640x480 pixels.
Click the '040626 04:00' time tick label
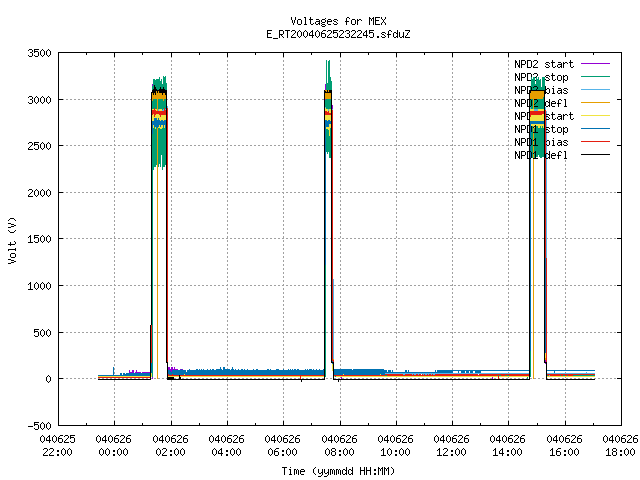(x=227, y=446)
